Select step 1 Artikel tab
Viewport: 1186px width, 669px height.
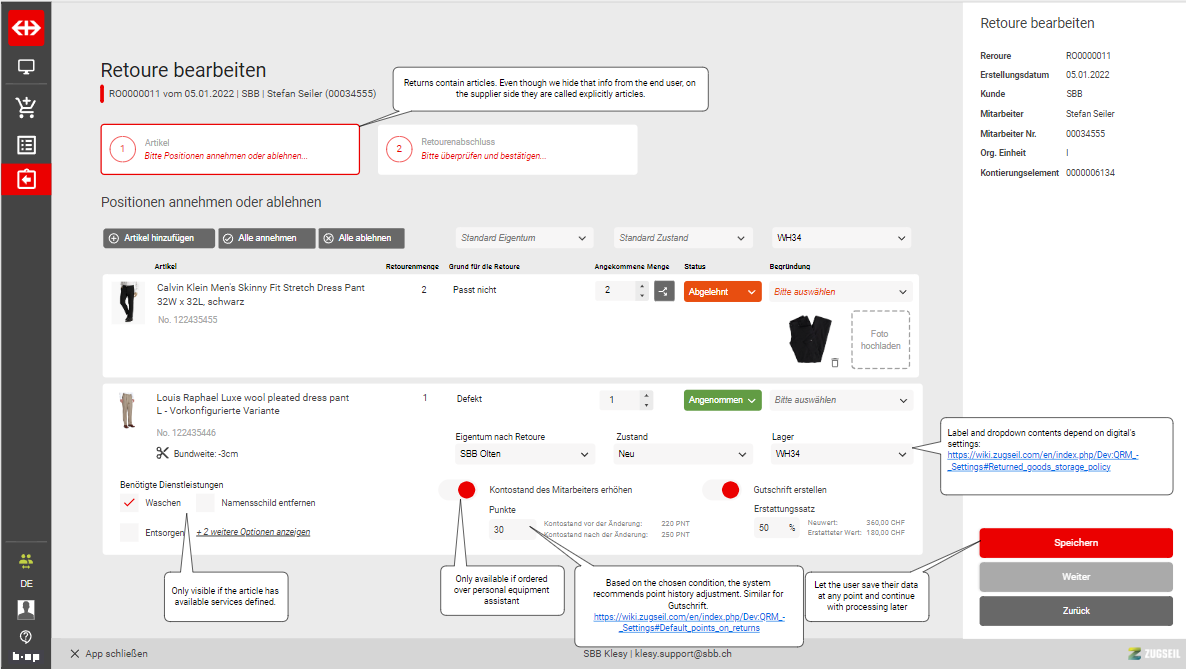[x=229, y=150]
